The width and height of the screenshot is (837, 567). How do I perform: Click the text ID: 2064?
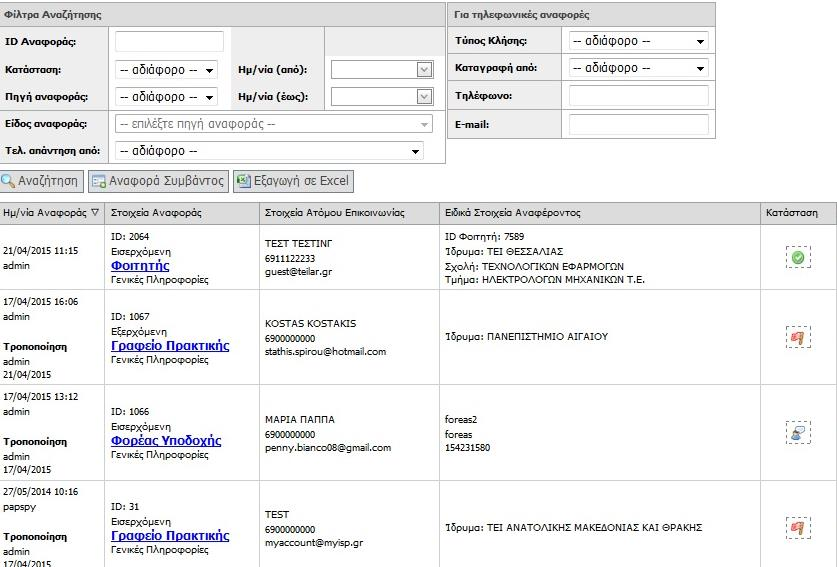130,237
